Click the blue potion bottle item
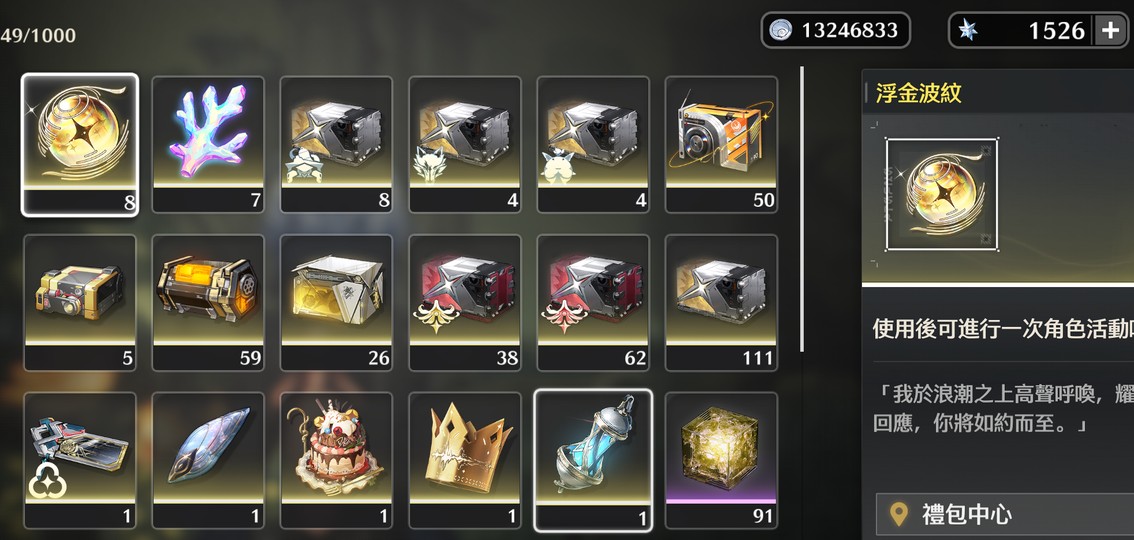This screenshot has width=1134, height=540. [x=593, y=460]
